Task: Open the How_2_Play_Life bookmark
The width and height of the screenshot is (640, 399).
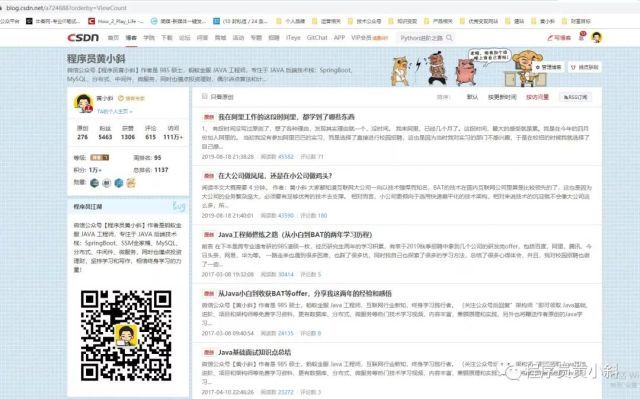Action: (x=116, y=21)
